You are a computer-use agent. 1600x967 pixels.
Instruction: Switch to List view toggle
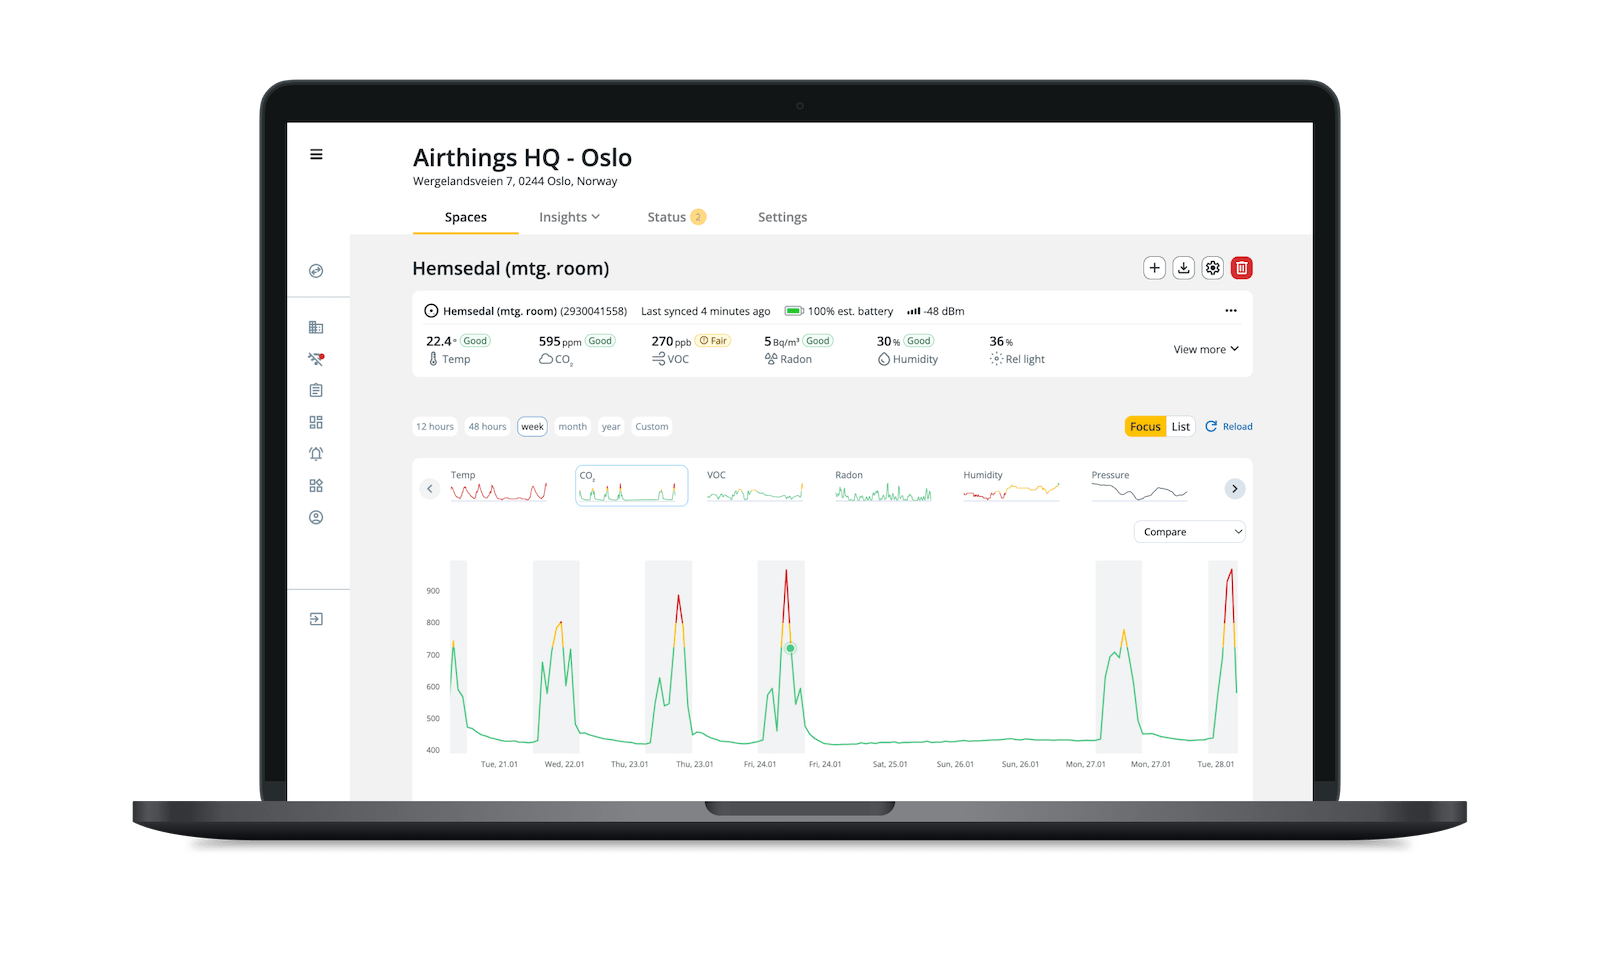(1180, 427)
